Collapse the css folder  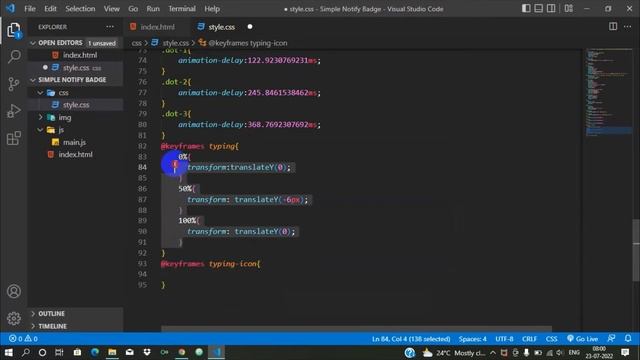point(75,93)
